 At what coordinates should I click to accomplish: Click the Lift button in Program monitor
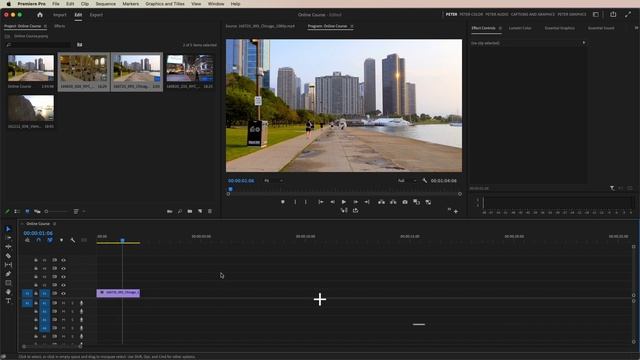pyautogui.click(x=381, y=202)
